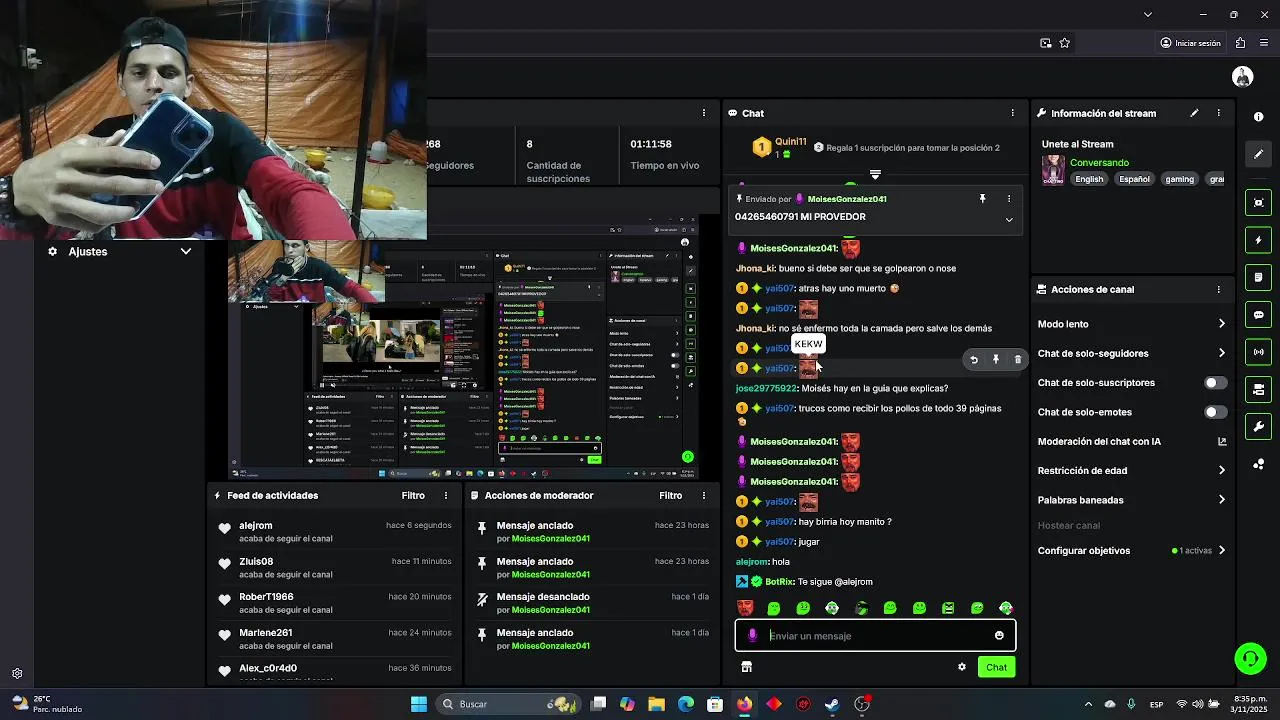Open the info icon in the right sidebar

point(1258,117)
